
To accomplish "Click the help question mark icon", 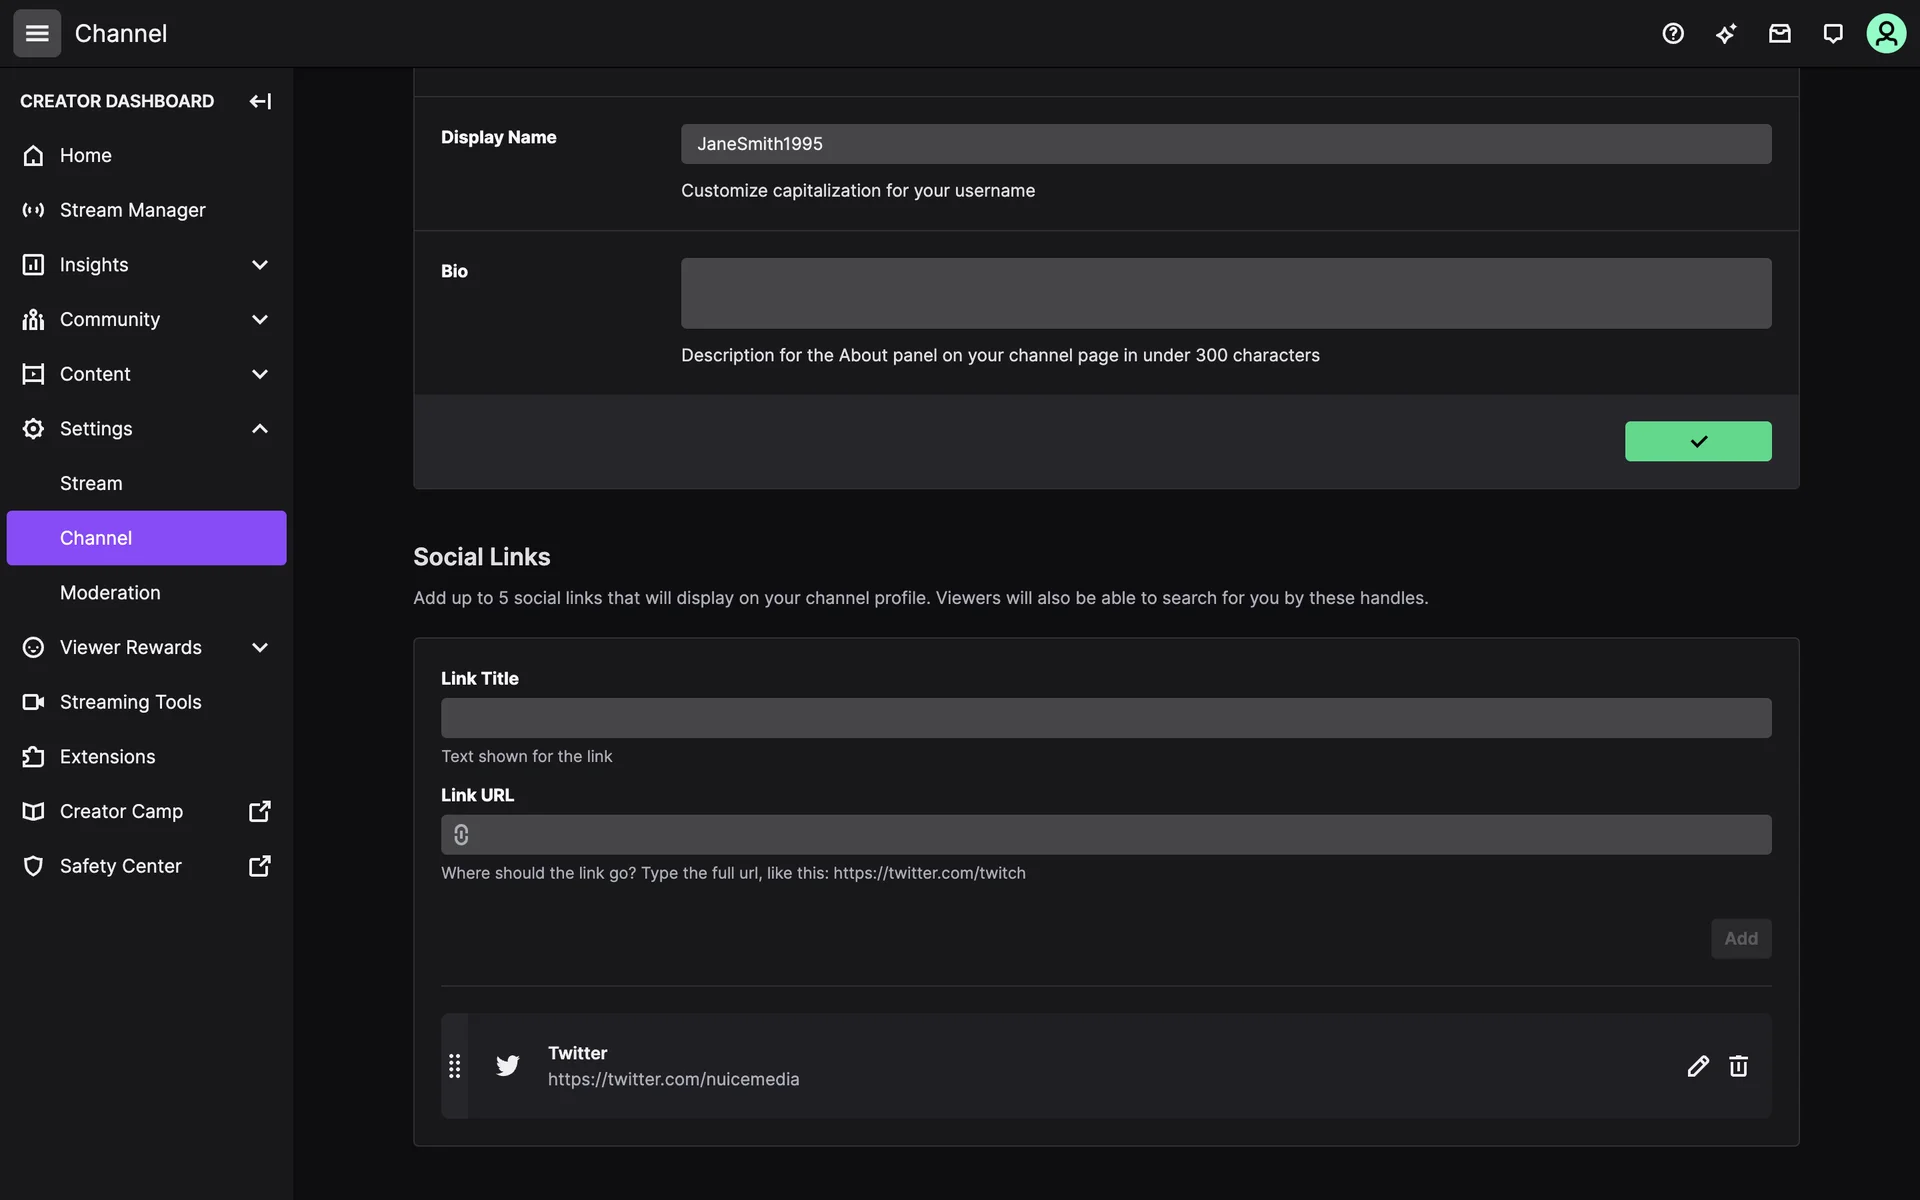I will click(1673, 34).
